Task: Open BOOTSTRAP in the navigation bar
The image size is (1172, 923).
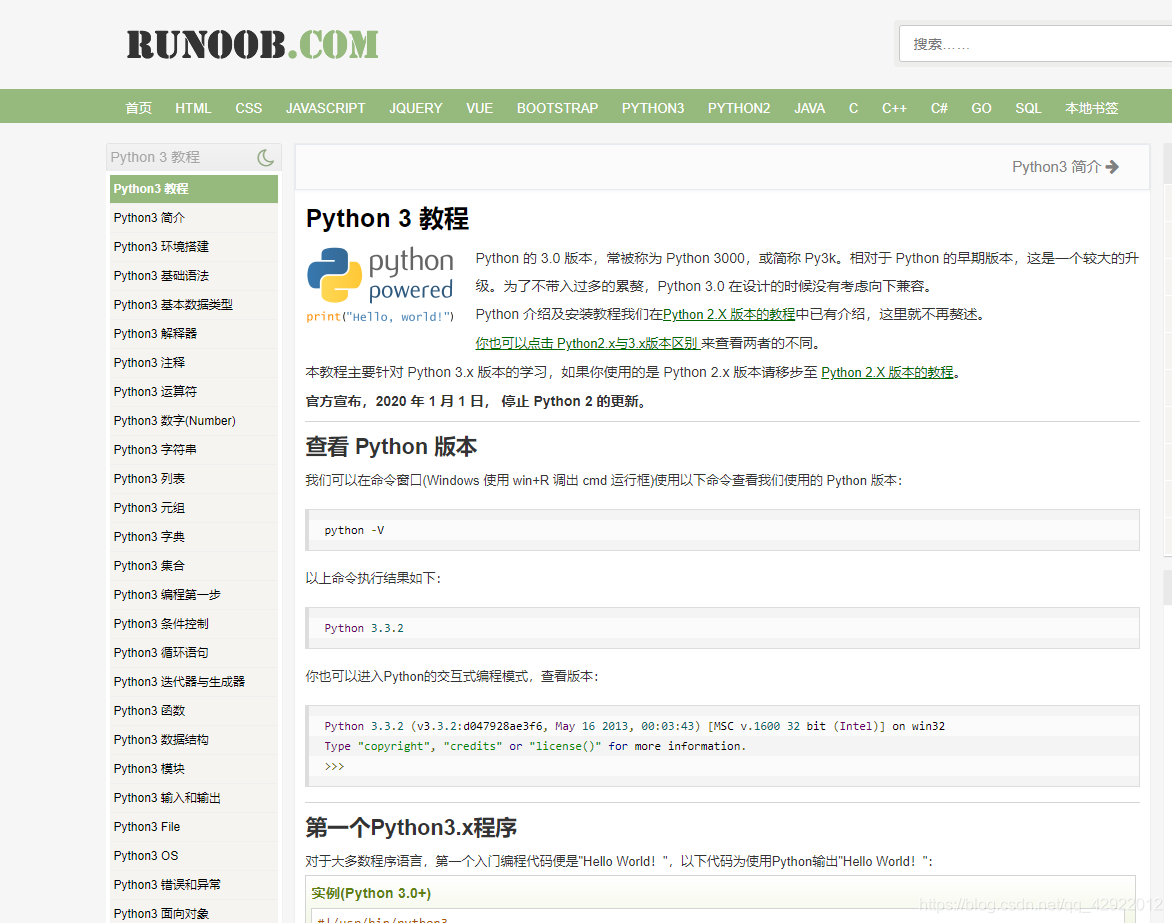Action: click(558, 108)
